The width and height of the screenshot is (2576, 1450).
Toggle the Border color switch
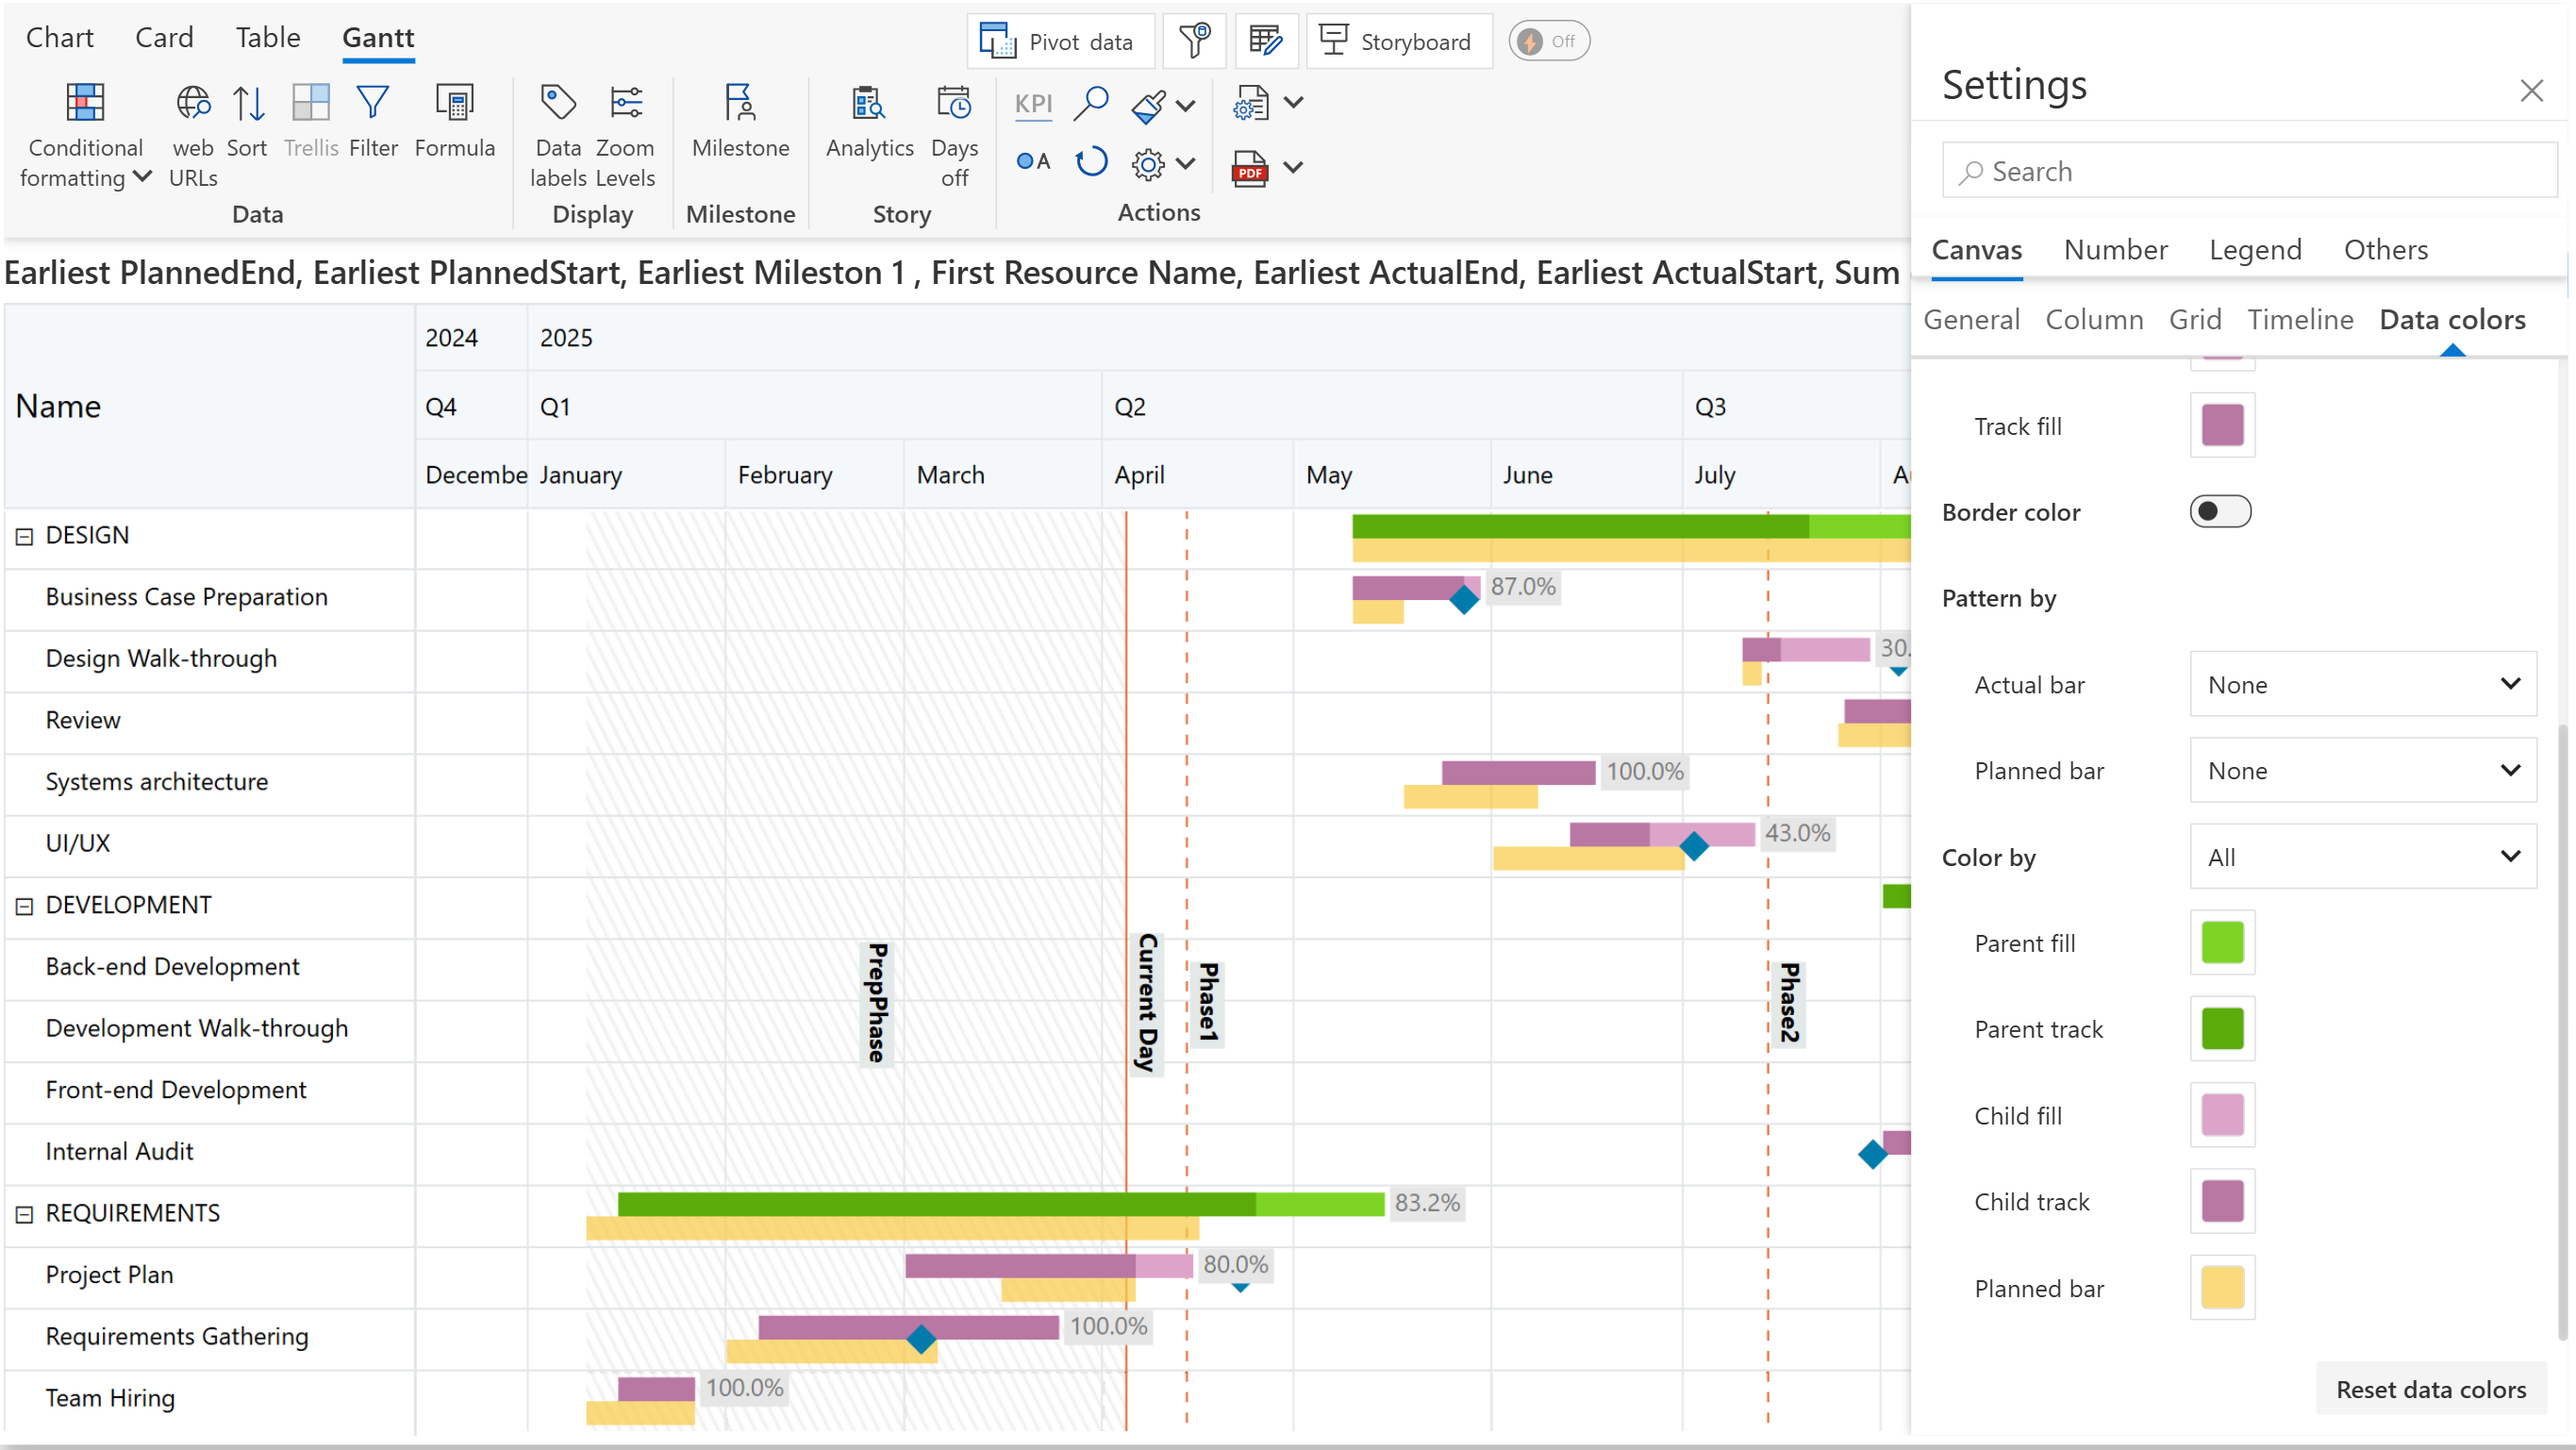coord(2219,512)
